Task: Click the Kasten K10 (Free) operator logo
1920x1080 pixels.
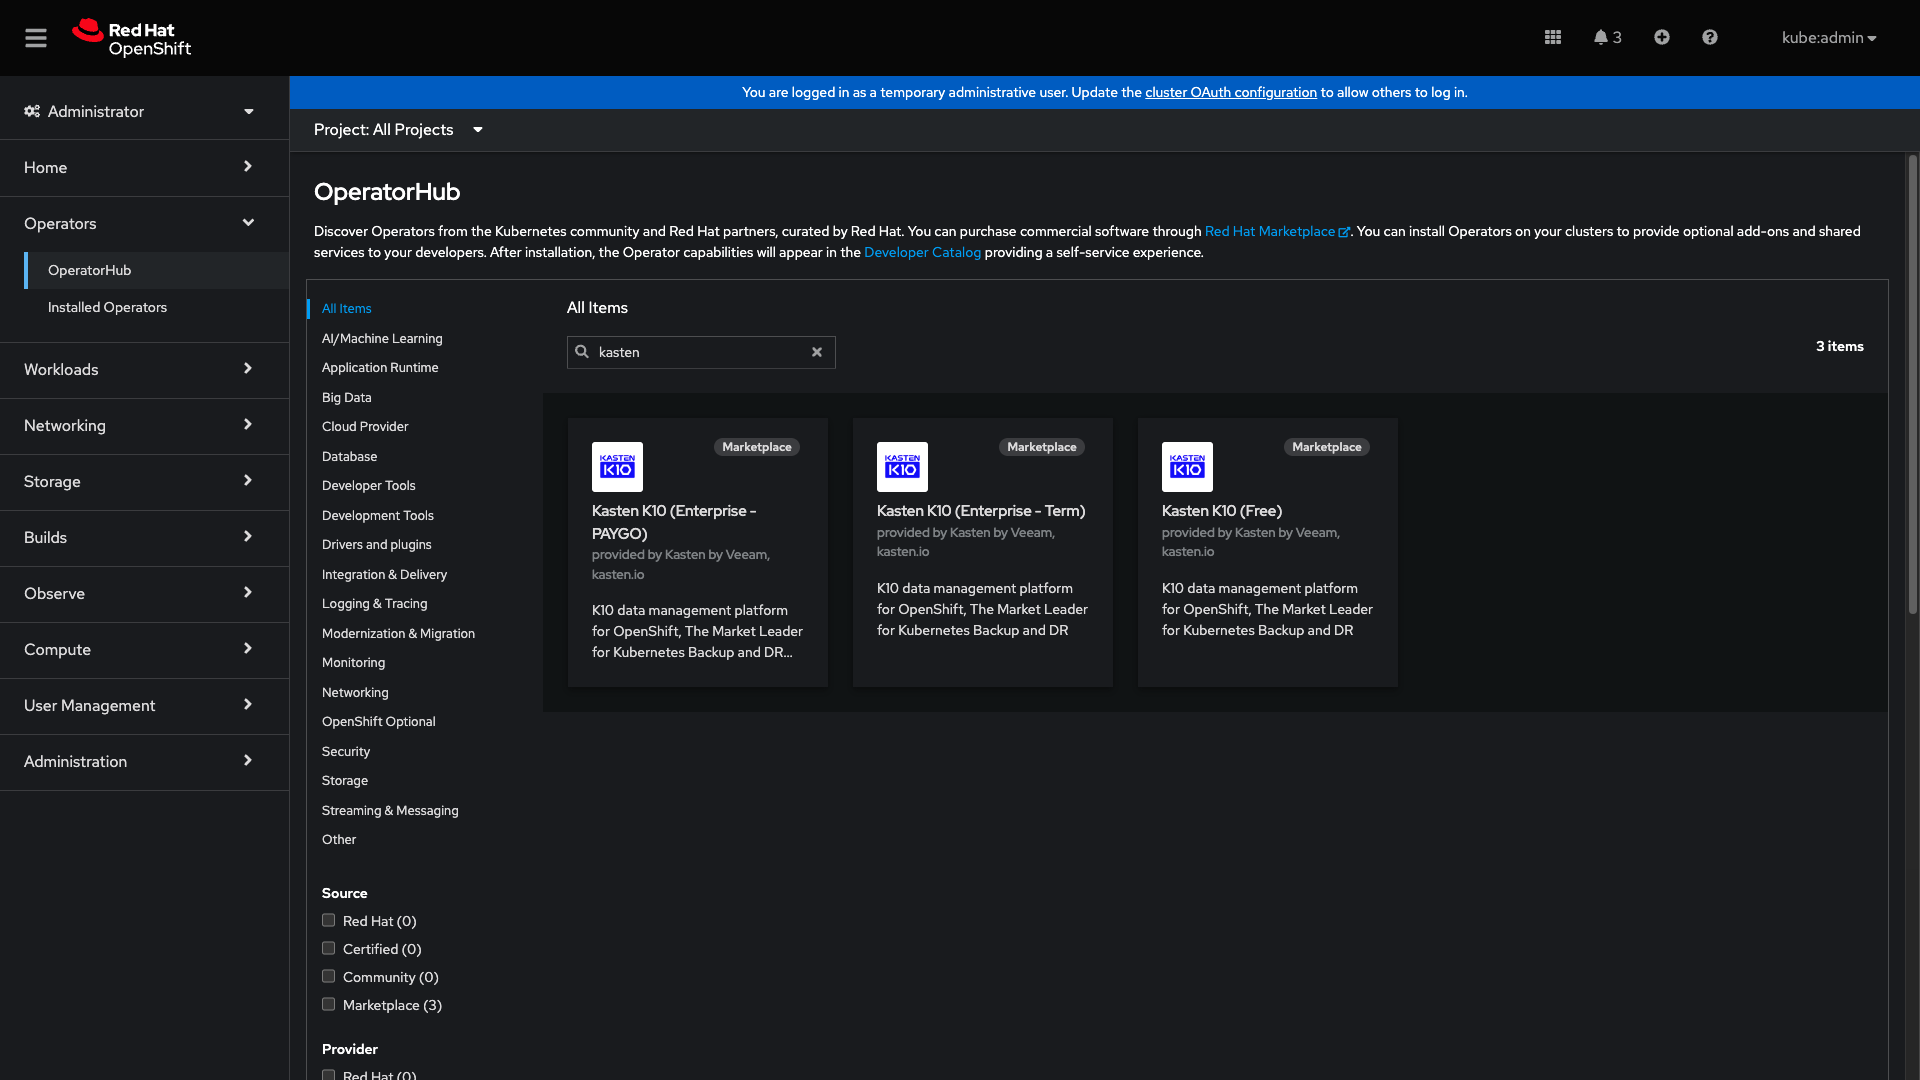Action: tap(1186, 466)
